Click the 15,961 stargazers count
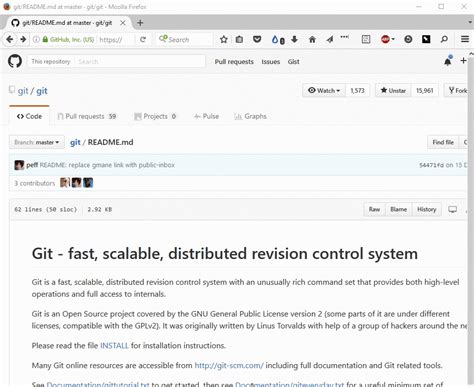474x387 pixels. pos(425,90)
